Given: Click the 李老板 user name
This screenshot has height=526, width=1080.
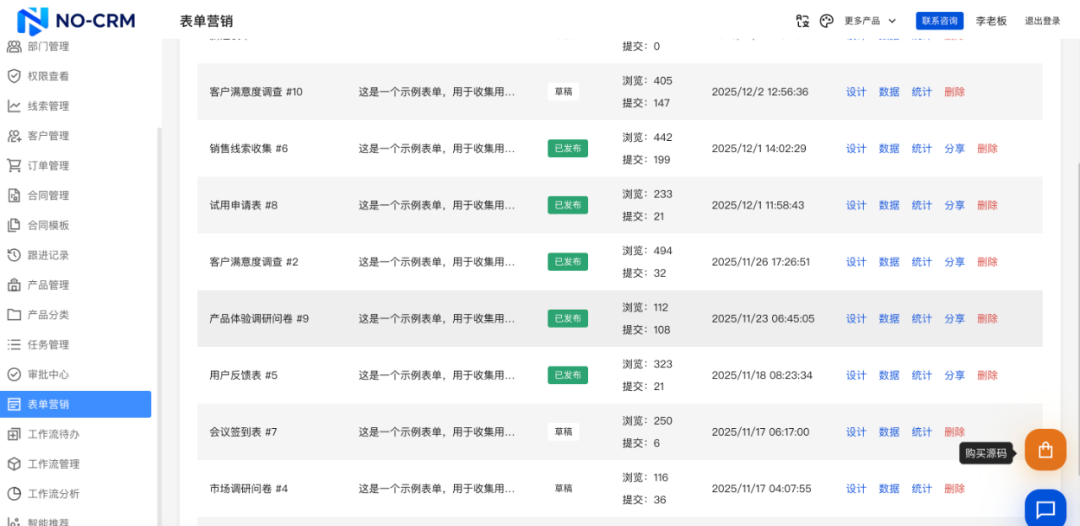Looking at the screenshot, I should pos(991,21).
